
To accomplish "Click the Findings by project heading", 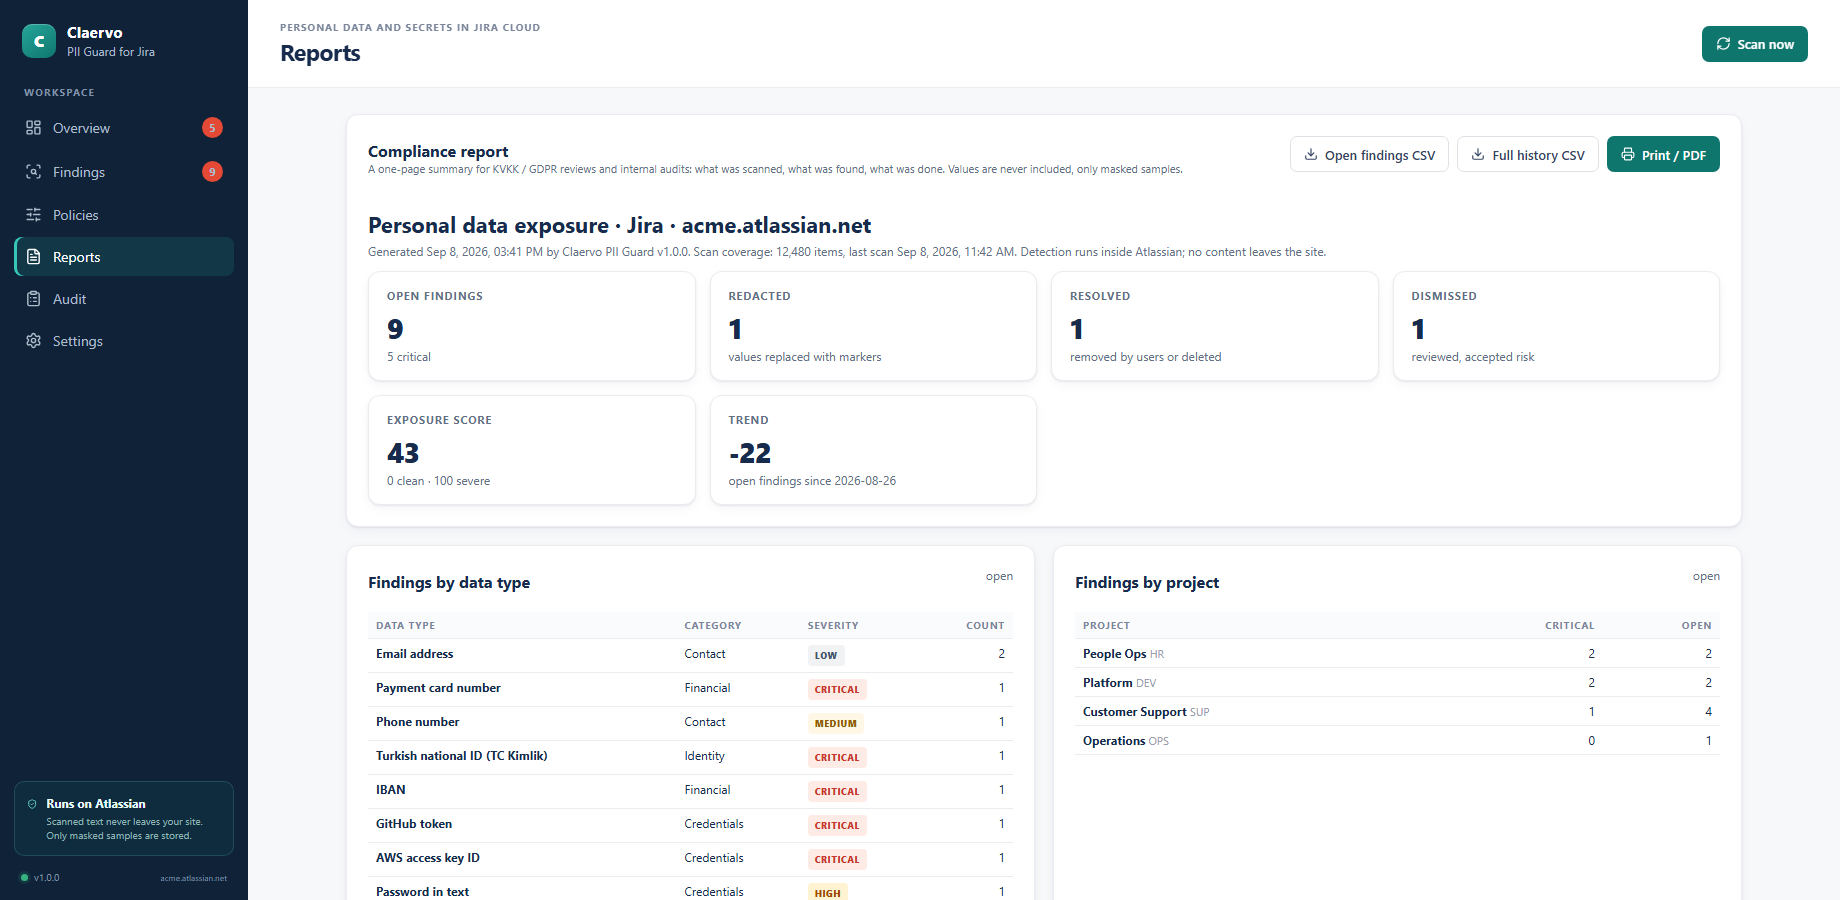I will (x=1147, y=583).
